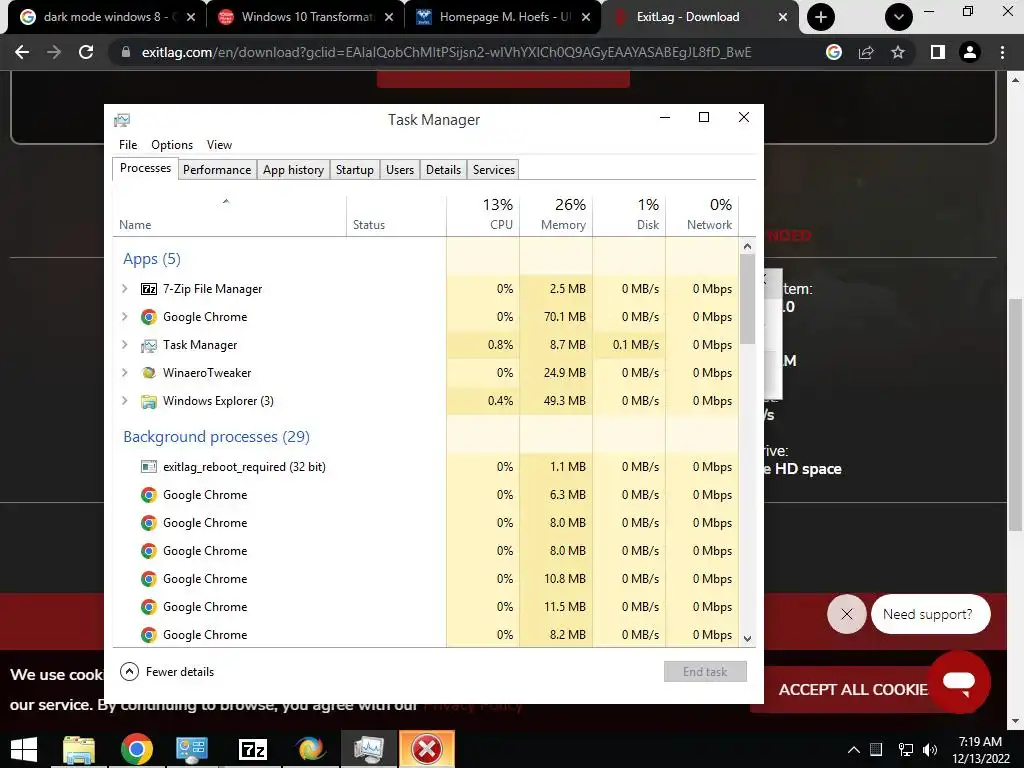Open the Windows Start button
This screenshot has width=1024, height=768.
point(24,750)
